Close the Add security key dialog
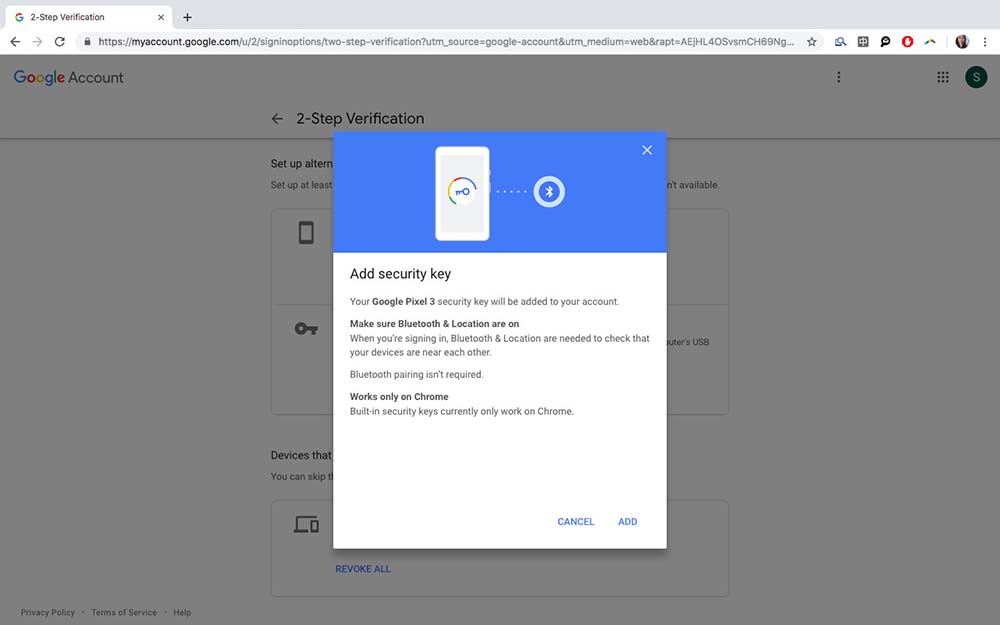Viewport: 1000px width, 625px height. (x=647, y=150)
